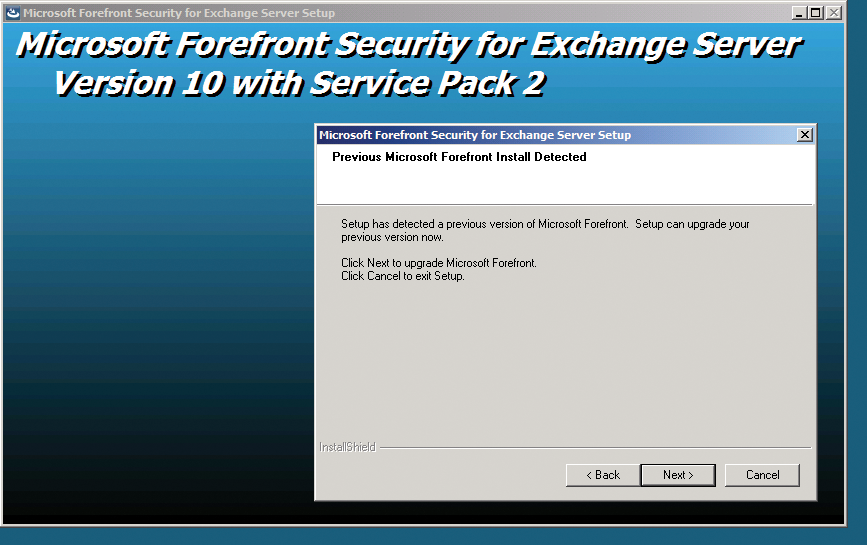Click the 'Previous Microsoft Forefront Install Detected' heading
Screen dimensions: 867x545
[459, 157]
